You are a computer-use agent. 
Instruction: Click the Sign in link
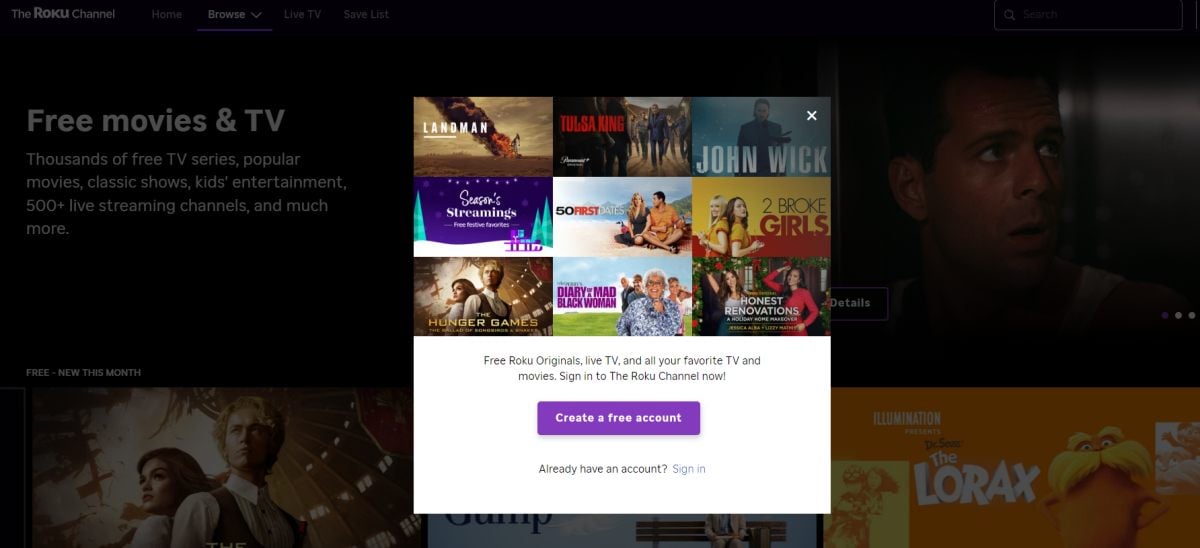point(688,469)
